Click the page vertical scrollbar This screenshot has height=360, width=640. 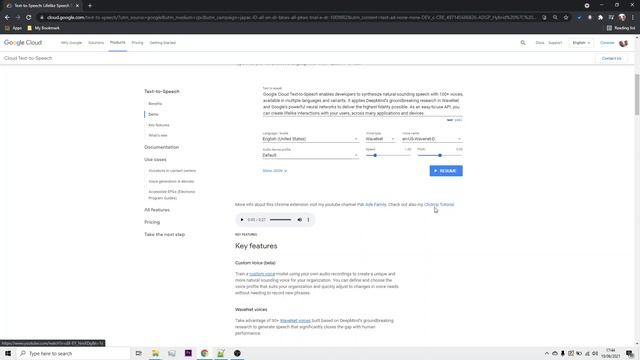coord(637,95)
